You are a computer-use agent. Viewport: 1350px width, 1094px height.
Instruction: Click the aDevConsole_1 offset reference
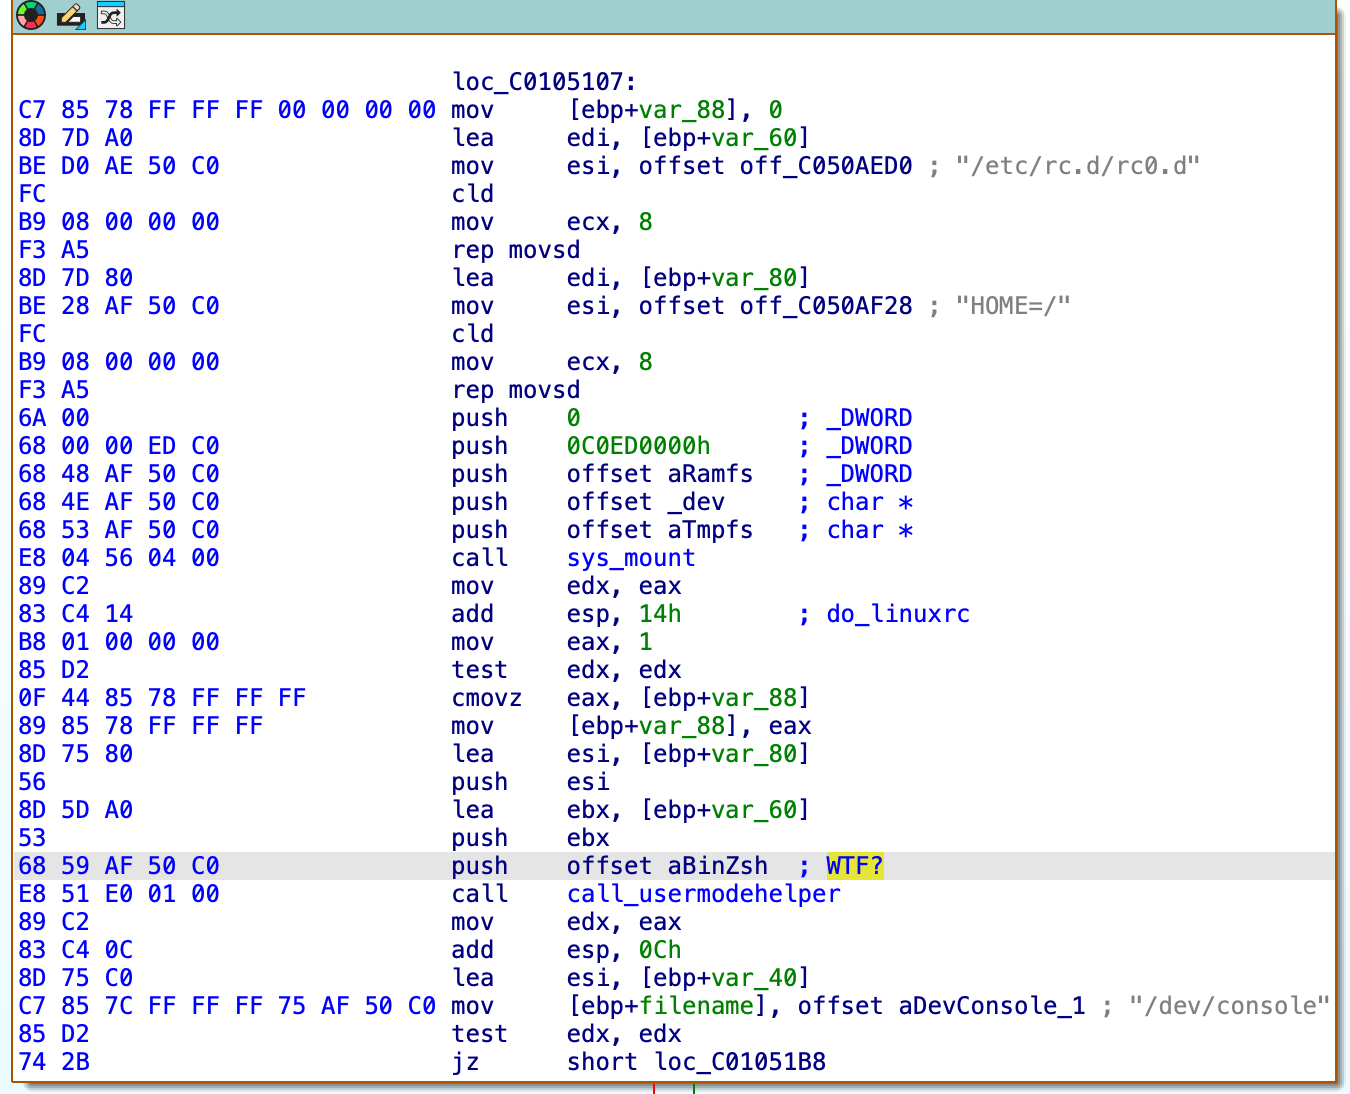coord(992,1006)
